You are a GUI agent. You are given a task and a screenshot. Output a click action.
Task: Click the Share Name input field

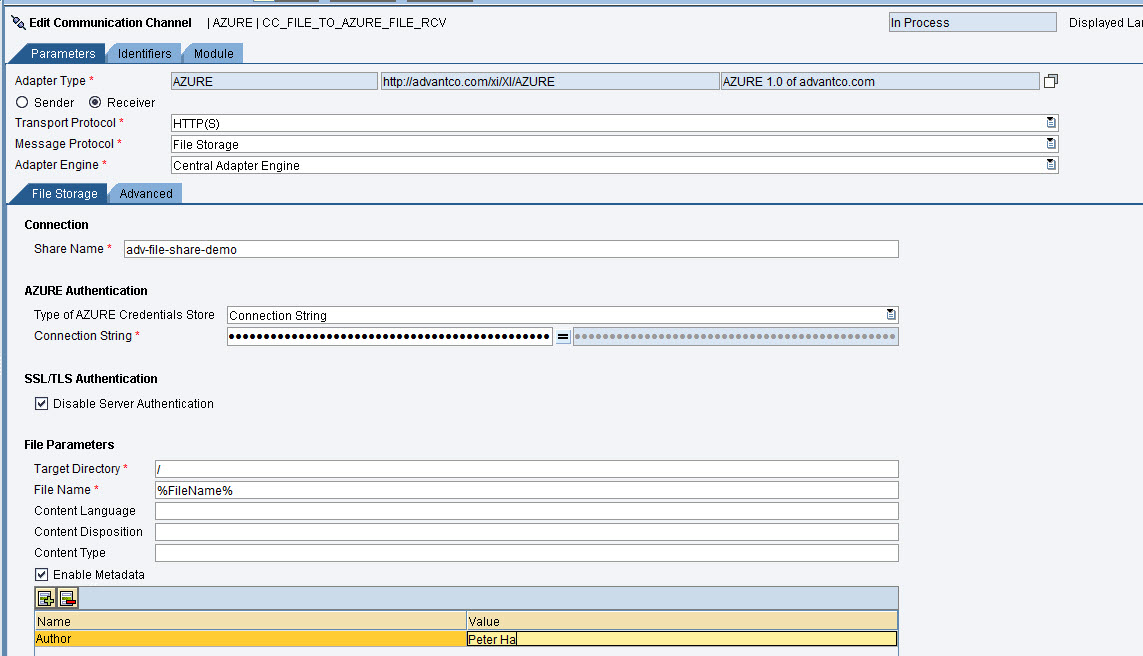click(511, 249)
